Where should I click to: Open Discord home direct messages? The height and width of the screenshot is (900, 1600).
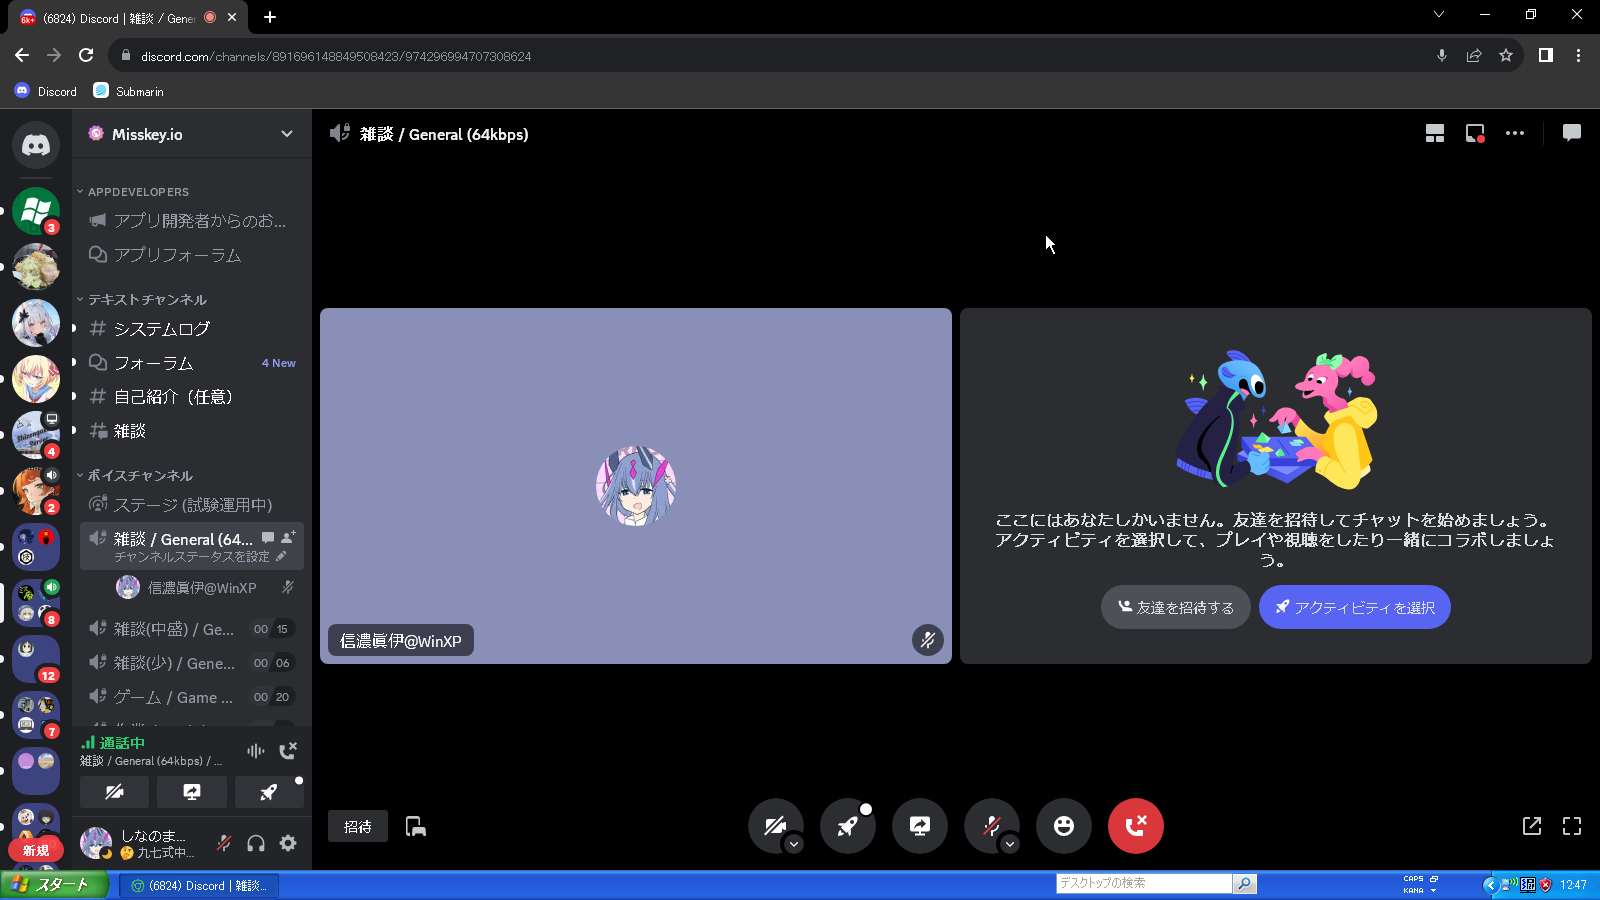pos(36,145)
